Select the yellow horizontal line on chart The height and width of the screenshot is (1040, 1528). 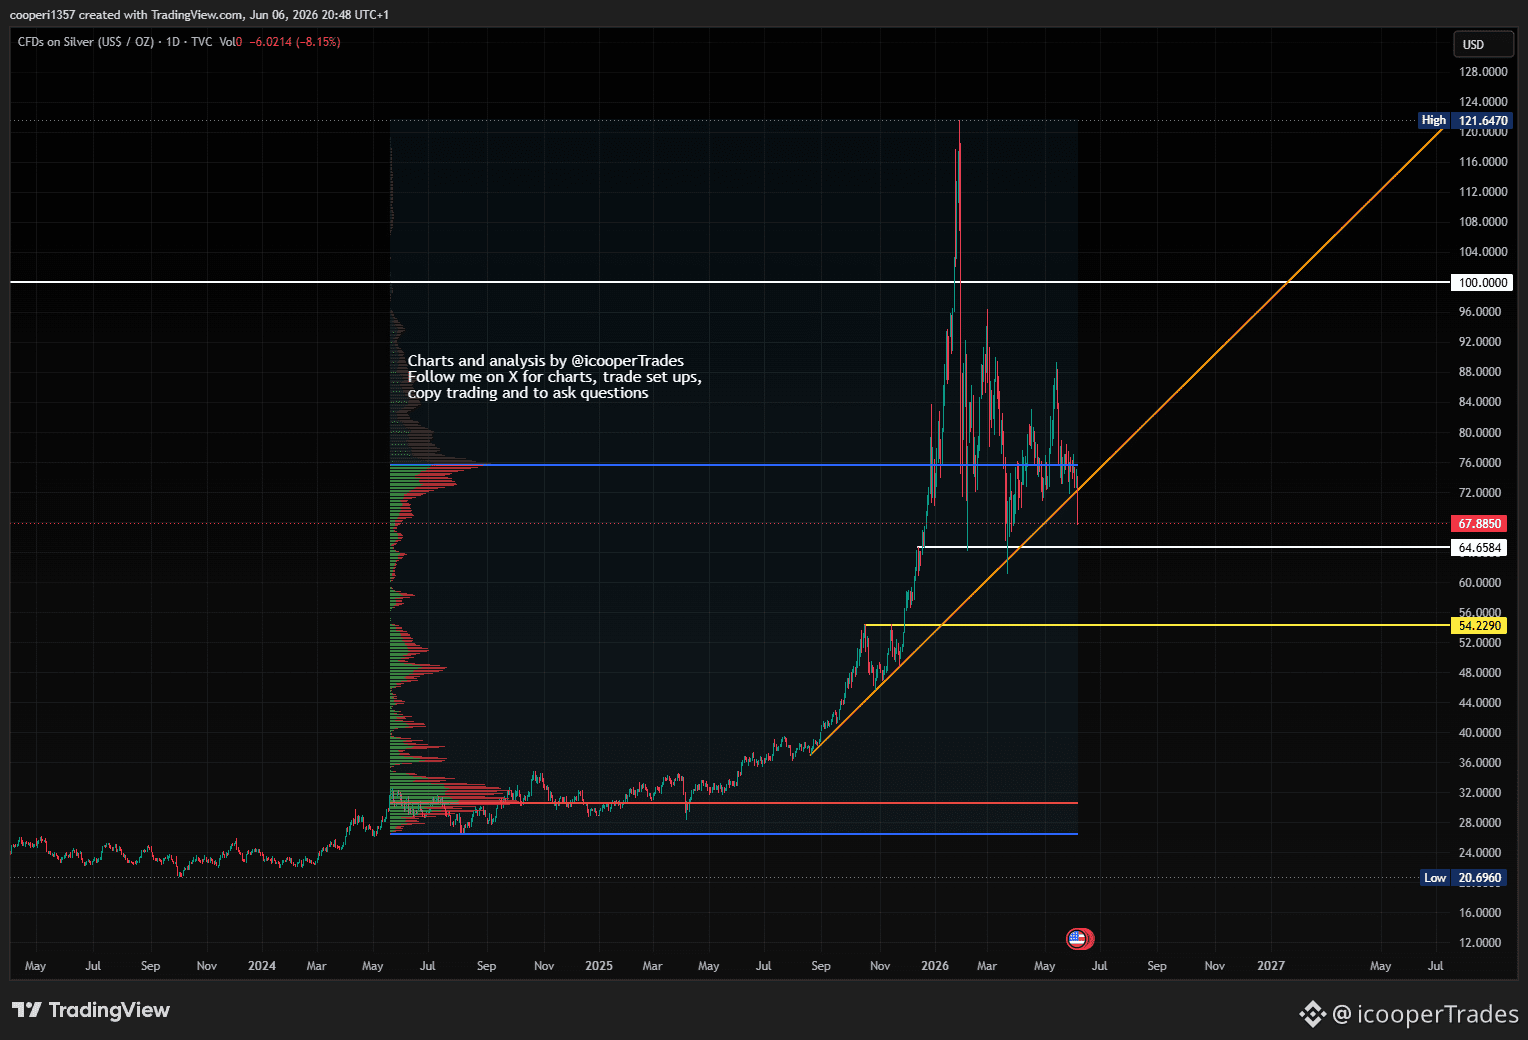1157,625
